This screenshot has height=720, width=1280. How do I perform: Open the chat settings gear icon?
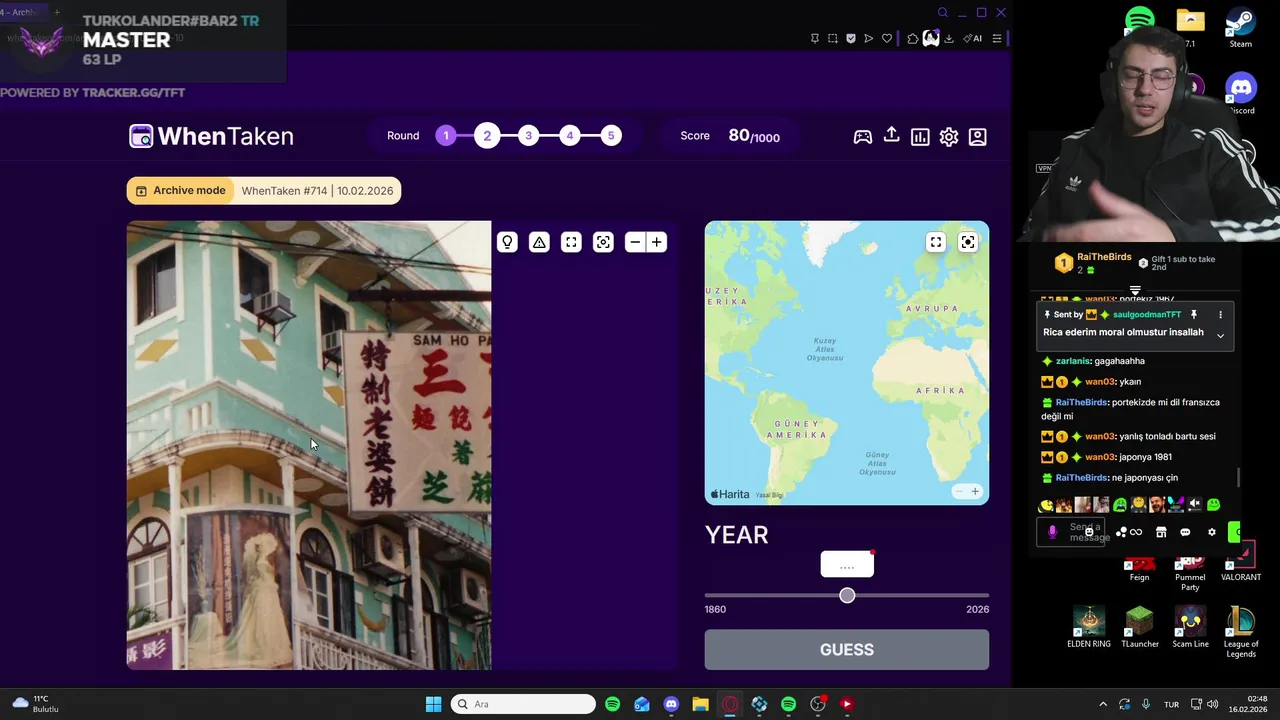point(1212,532)
